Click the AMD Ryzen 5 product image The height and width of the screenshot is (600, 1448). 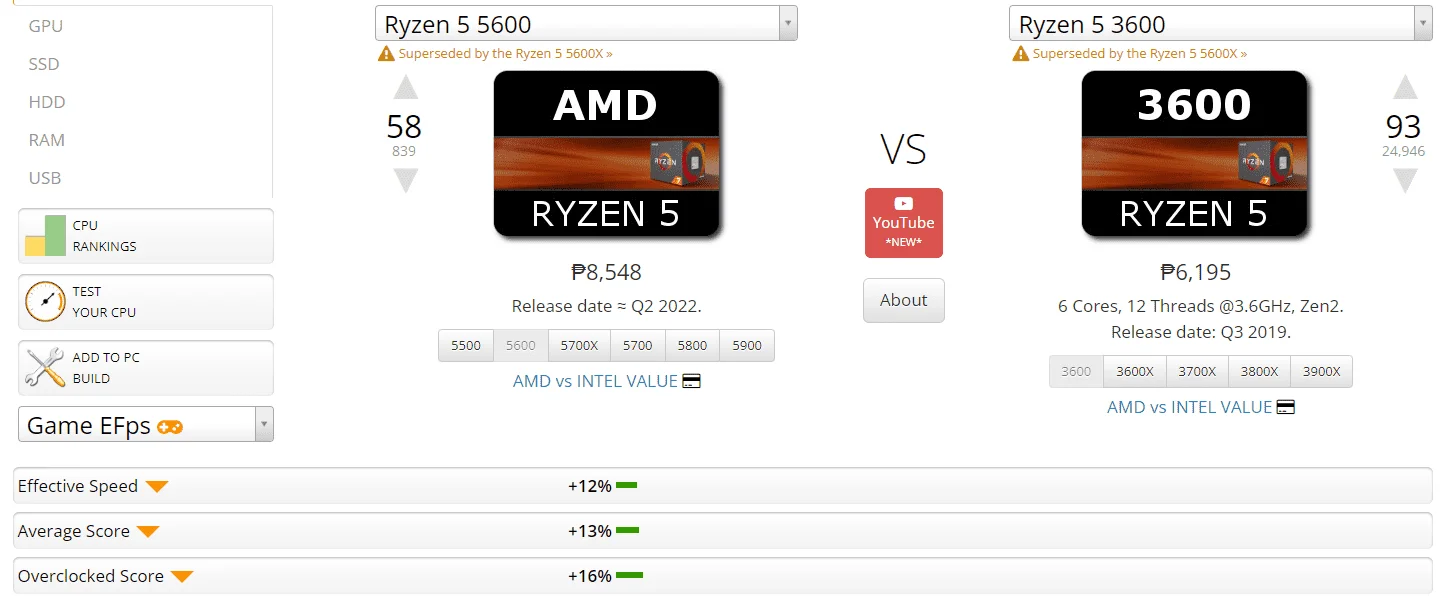606,154
